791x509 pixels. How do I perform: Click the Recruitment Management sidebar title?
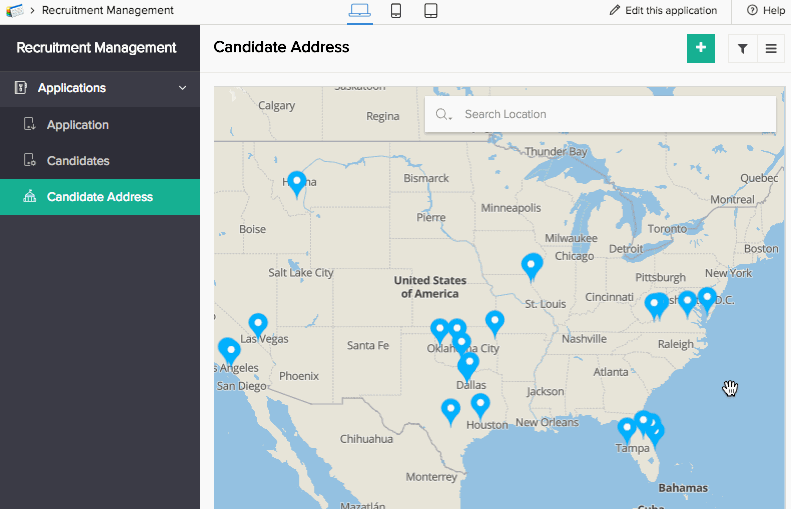[96, 47]
